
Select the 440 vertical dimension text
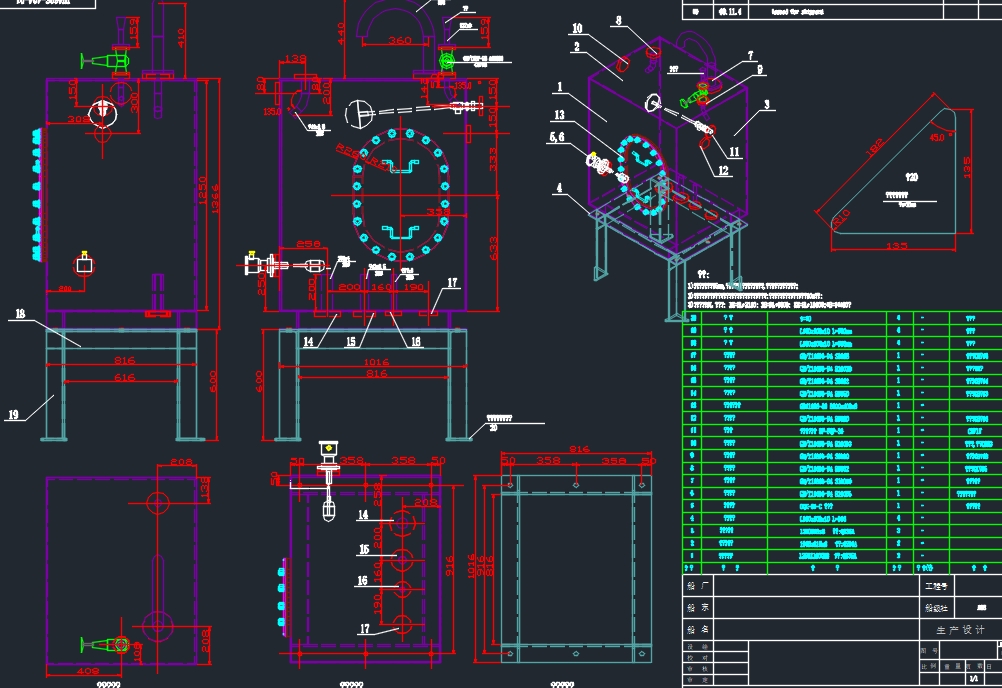coord(341,33)
